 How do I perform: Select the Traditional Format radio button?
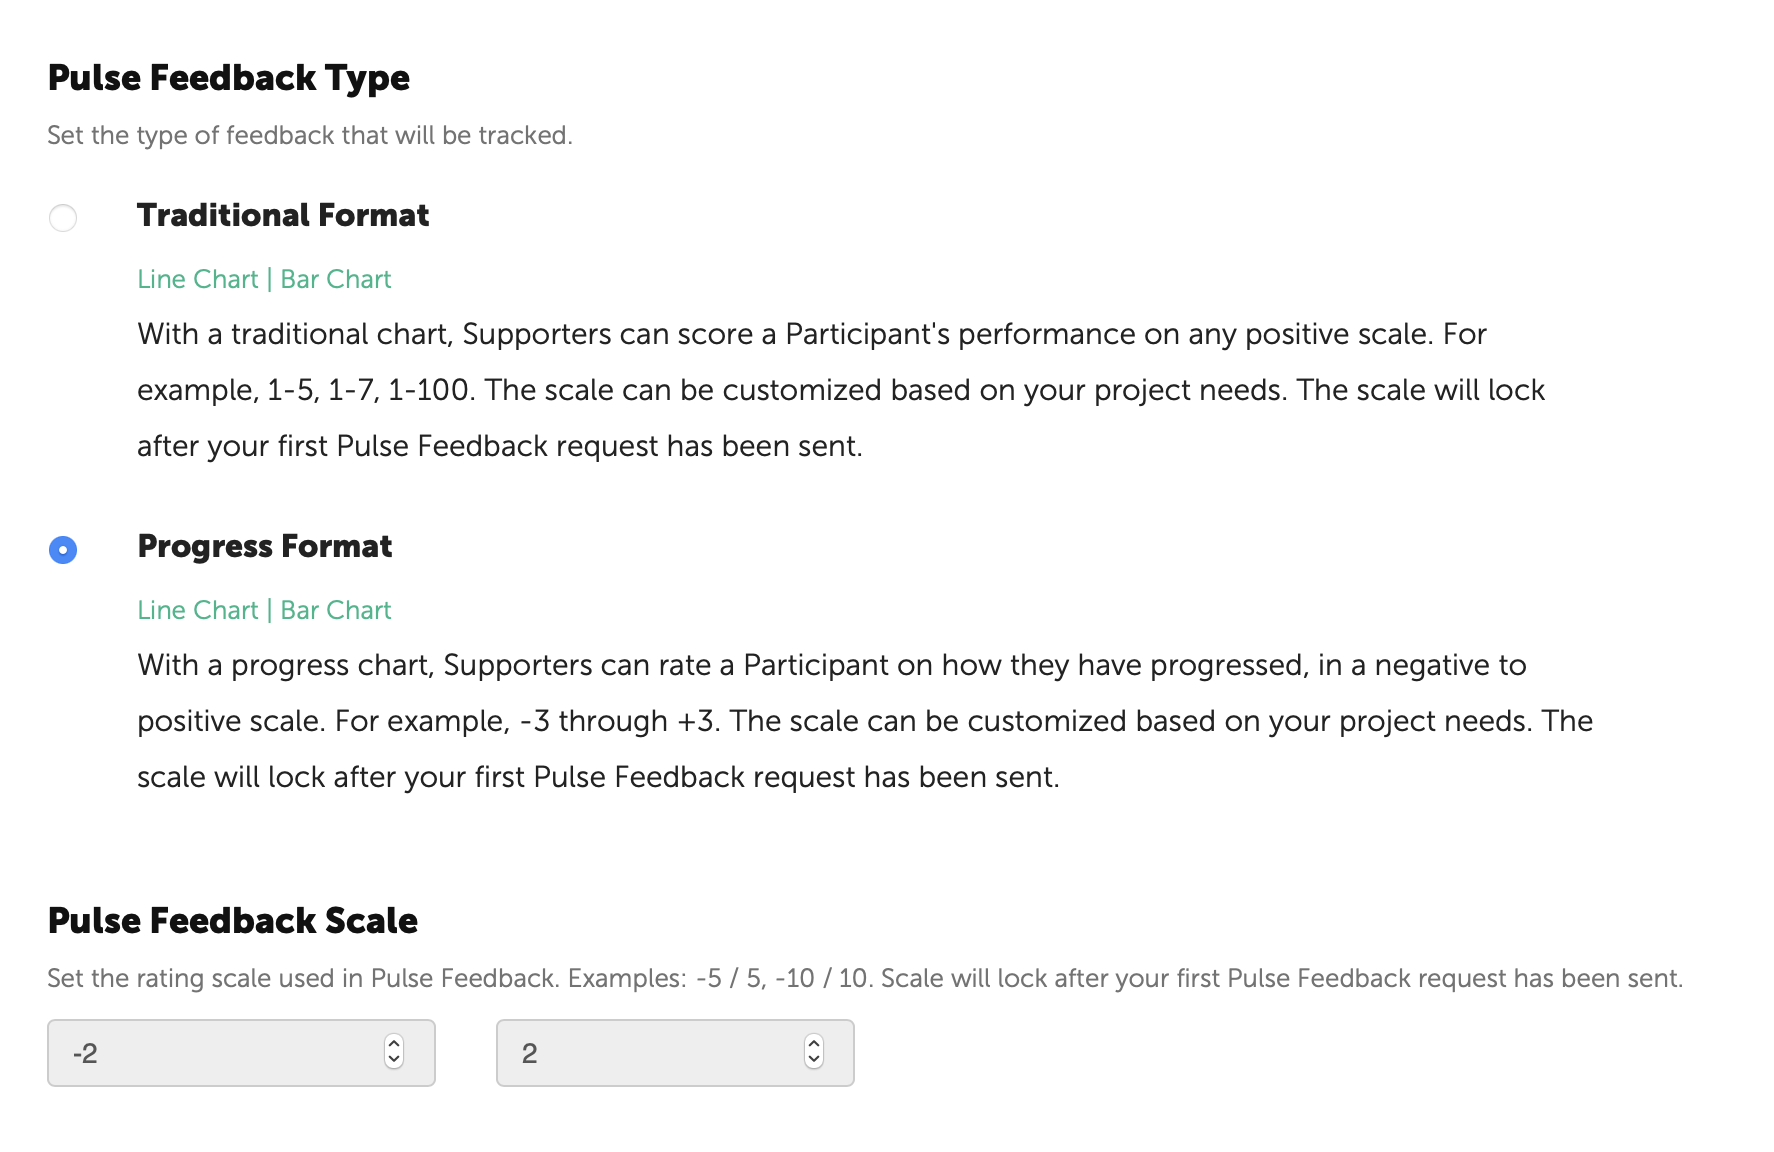(x=63, y=217)
